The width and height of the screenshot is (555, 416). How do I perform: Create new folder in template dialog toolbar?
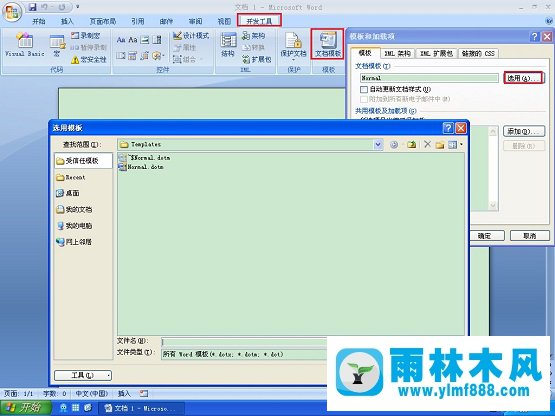click(440, 144)
